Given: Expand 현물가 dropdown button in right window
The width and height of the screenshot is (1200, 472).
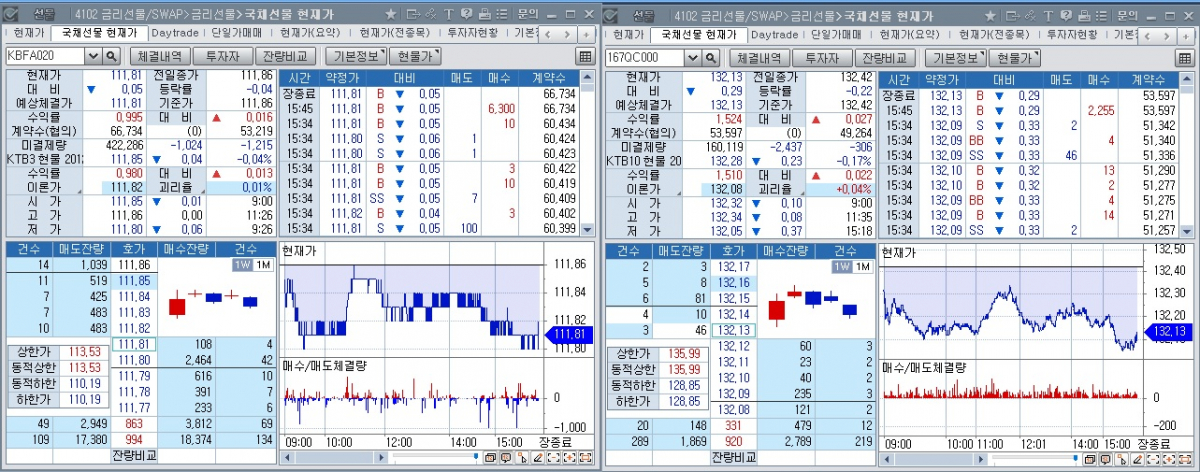Looking at the screenshot, I should (x=1014, y=57).
